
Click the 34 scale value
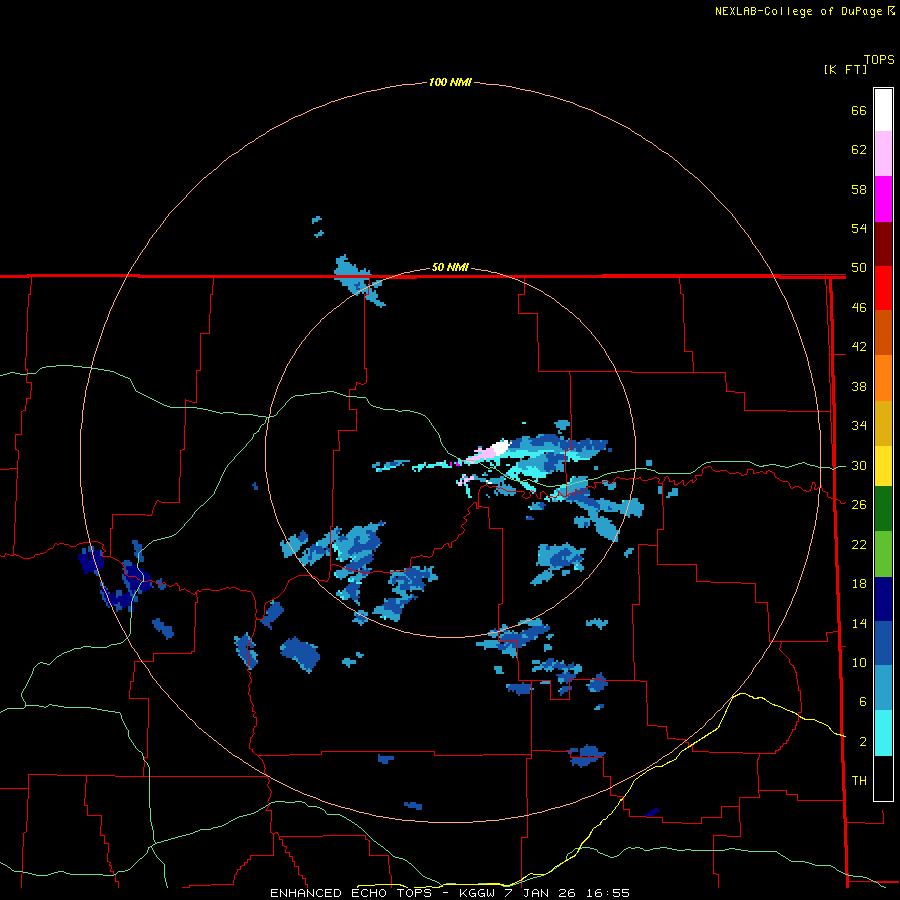859,426
